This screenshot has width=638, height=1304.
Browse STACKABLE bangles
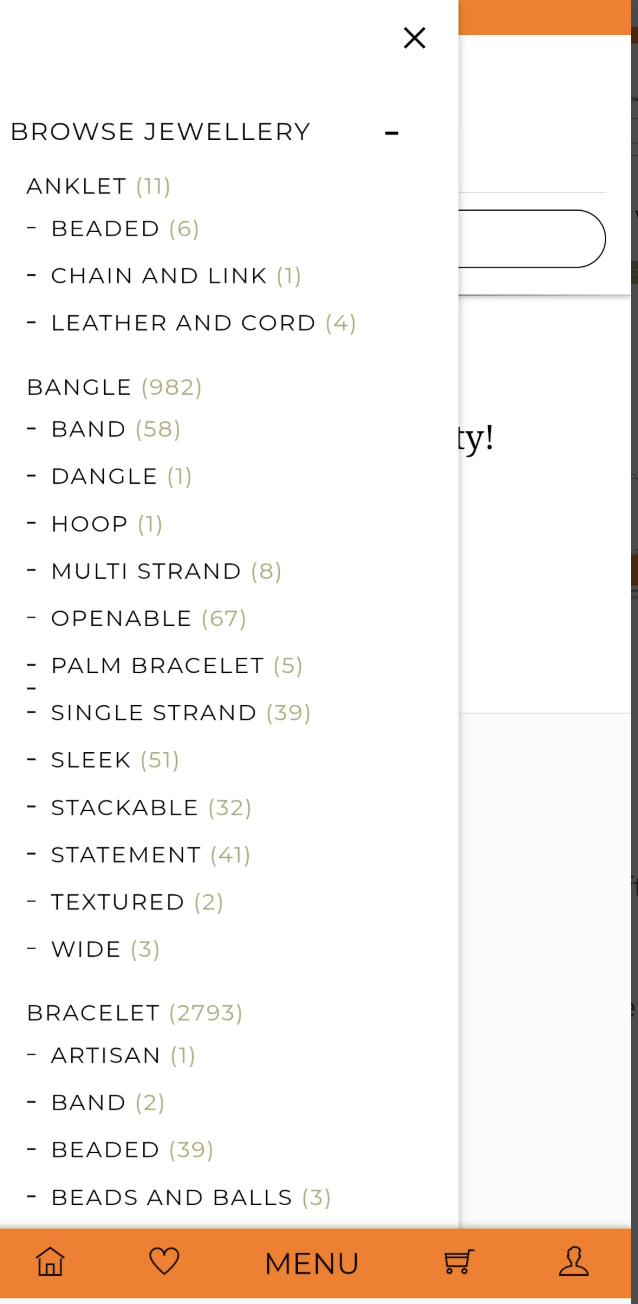[124, 807]
